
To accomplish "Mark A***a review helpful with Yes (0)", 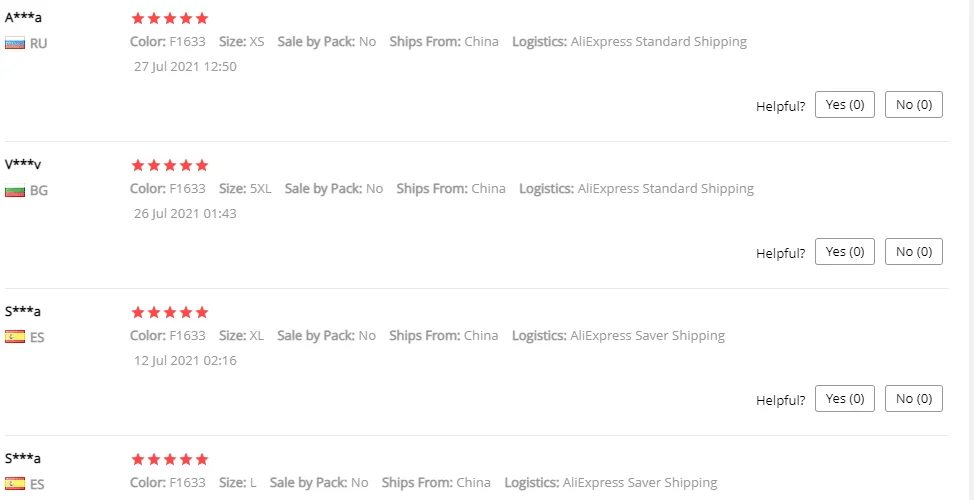I will tap(844, 105).
